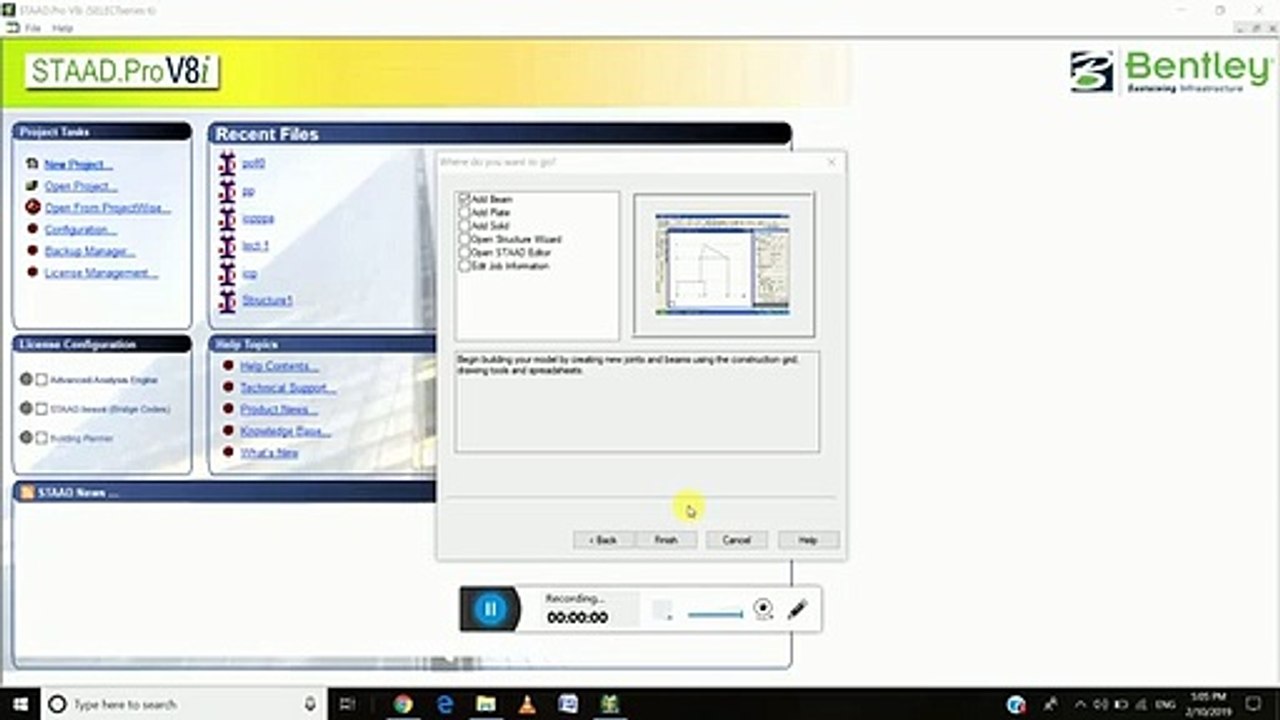Open the License Management link
This screenshot has width=1280, height=720.
[x=101, y=273]
